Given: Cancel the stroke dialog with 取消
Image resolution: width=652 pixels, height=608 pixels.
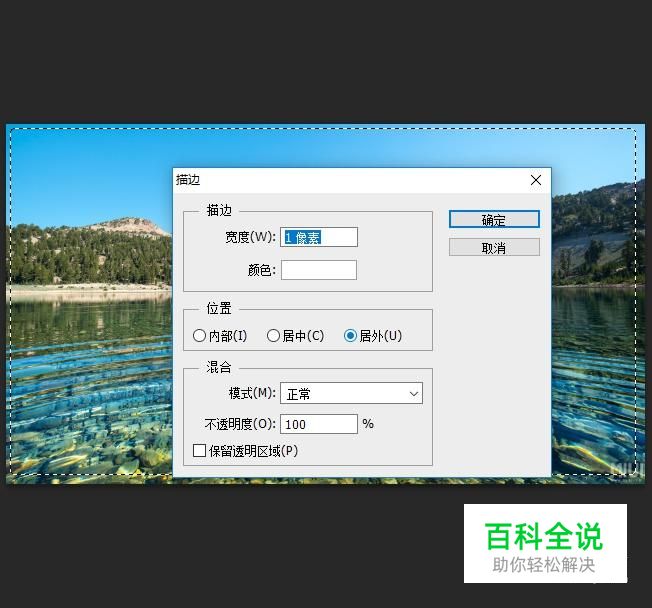Looking at the screenshot, I should [494, 247].
